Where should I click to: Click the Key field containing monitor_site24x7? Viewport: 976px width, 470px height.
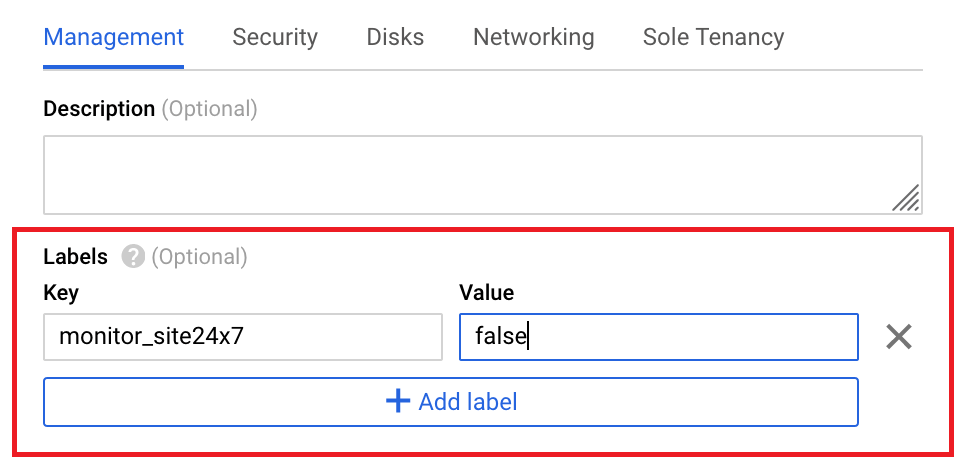243,337
